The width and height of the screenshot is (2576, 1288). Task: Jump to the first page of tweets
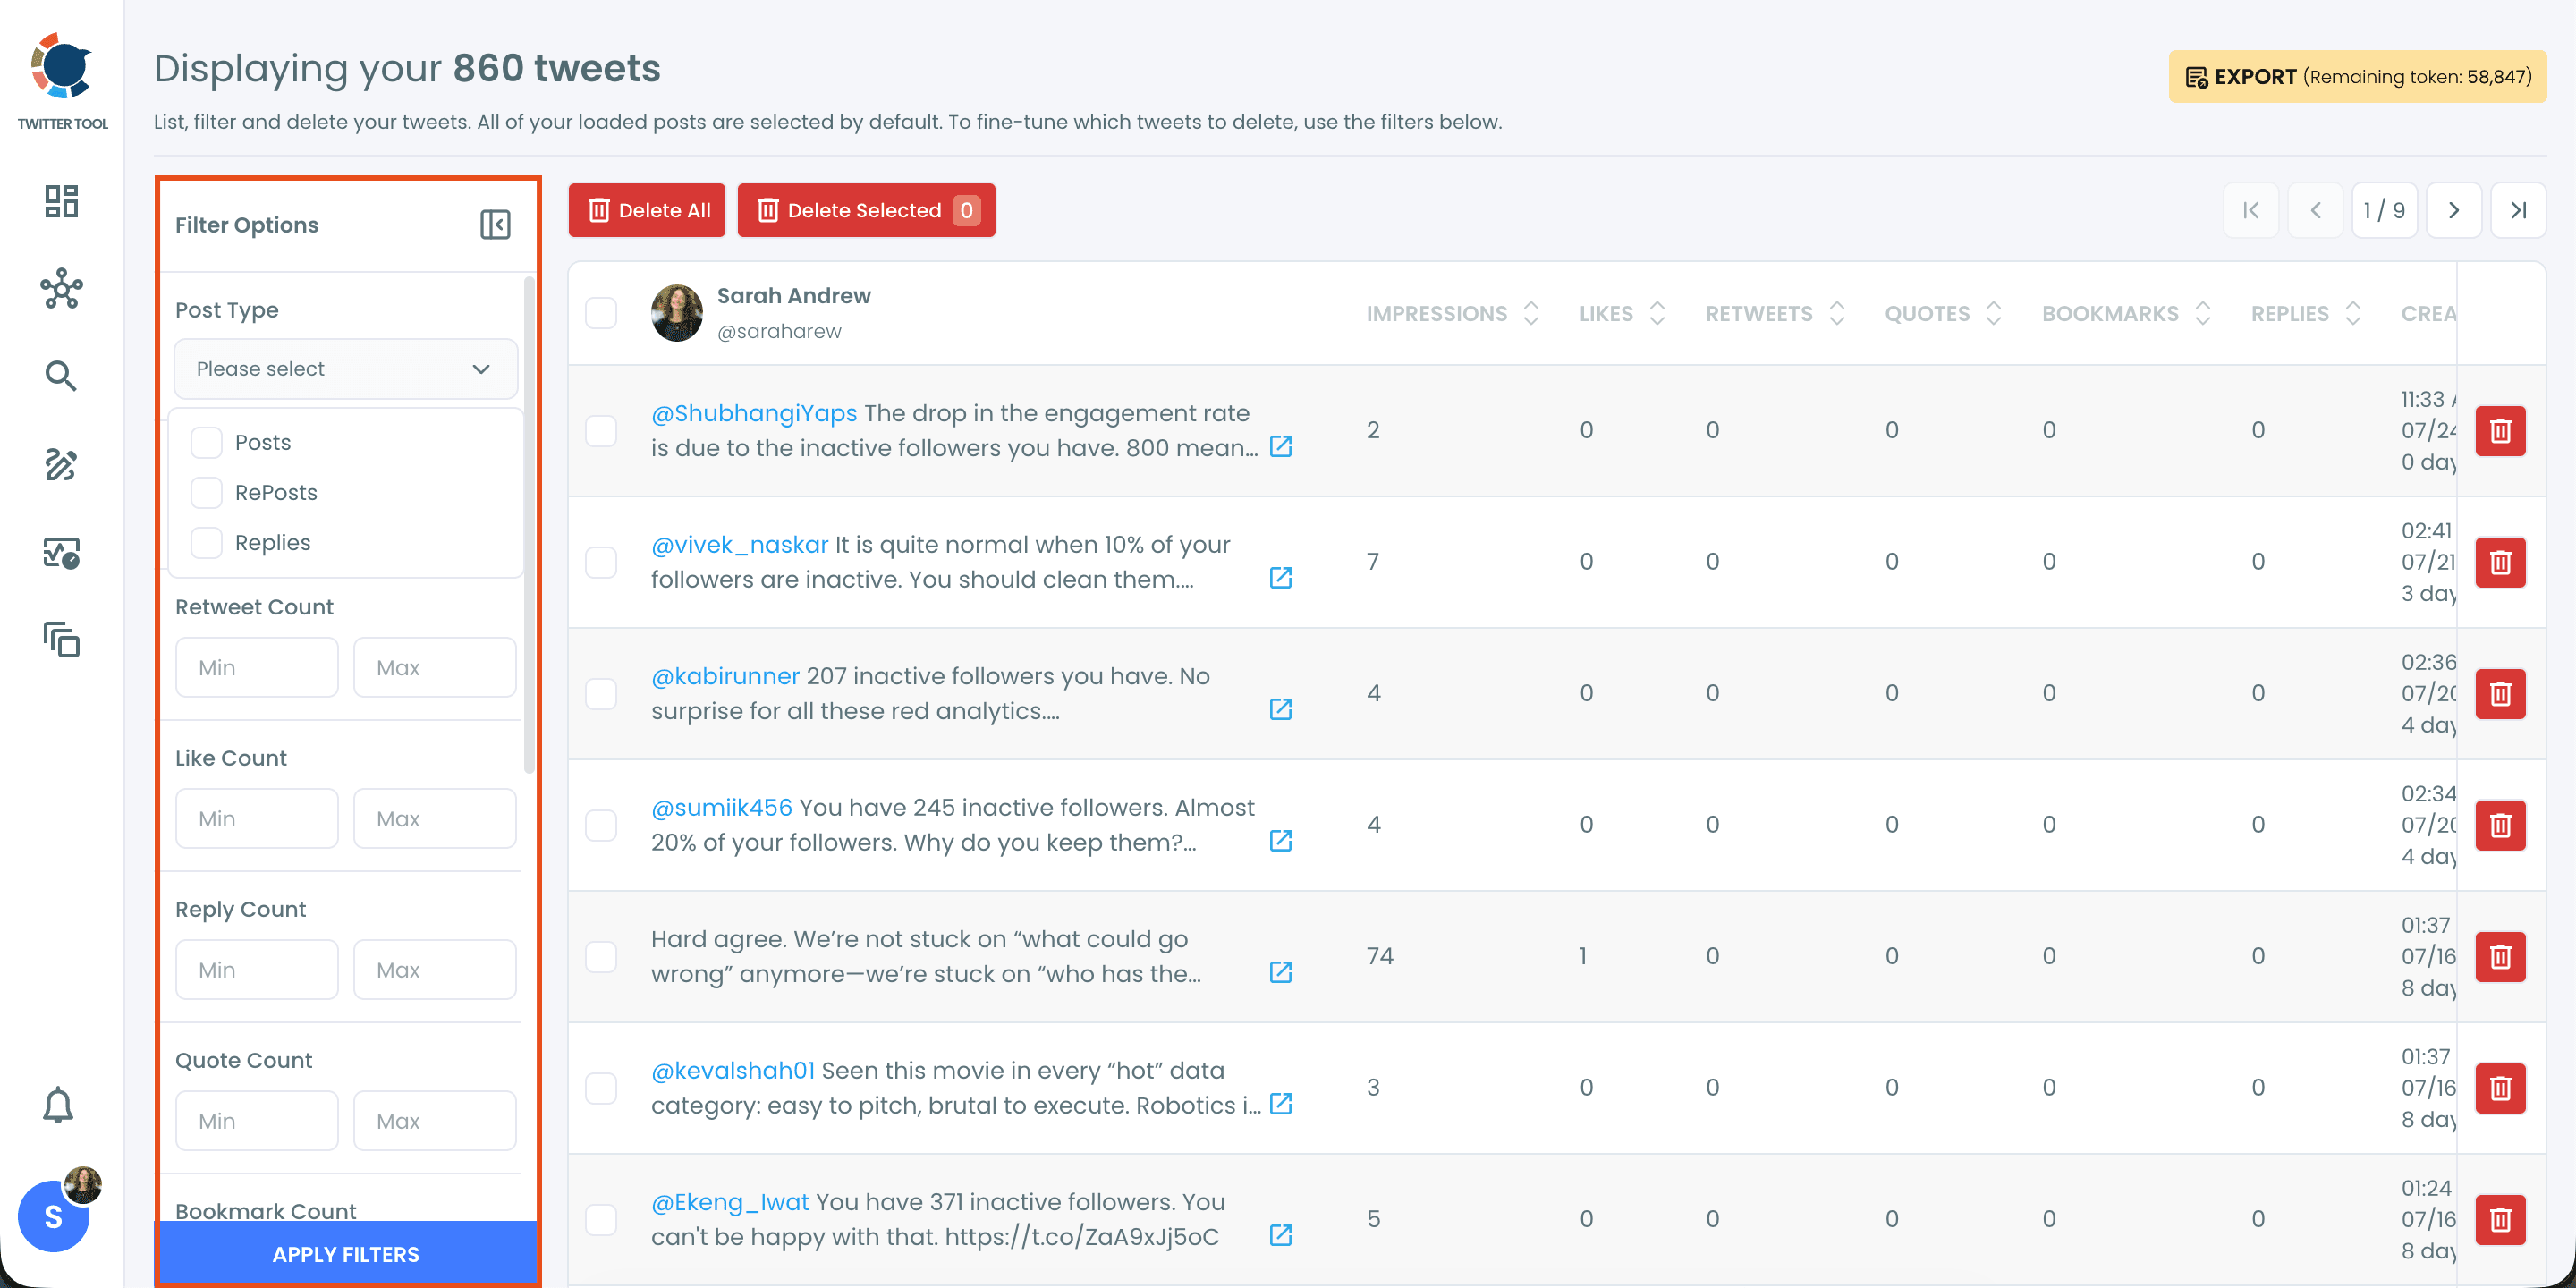click(x=2251, y=210)
